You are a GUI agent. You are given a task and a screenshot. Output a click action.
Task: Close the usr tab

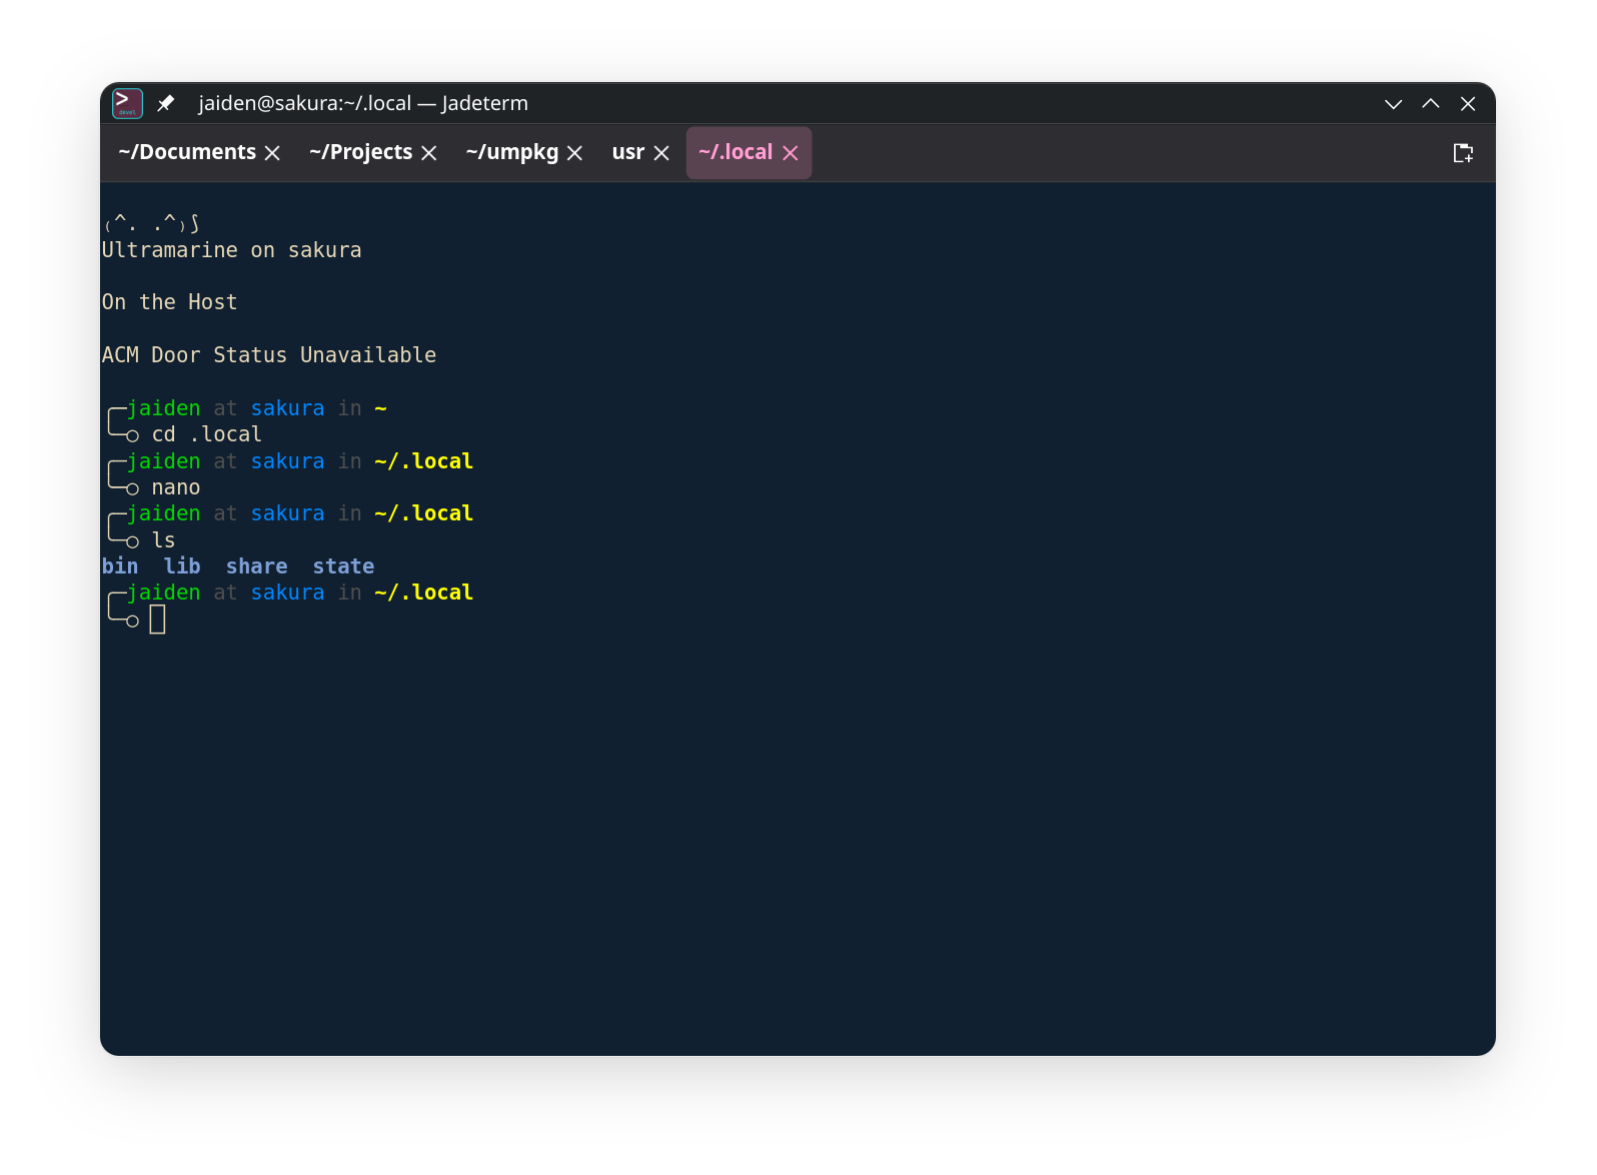(661, 153)
